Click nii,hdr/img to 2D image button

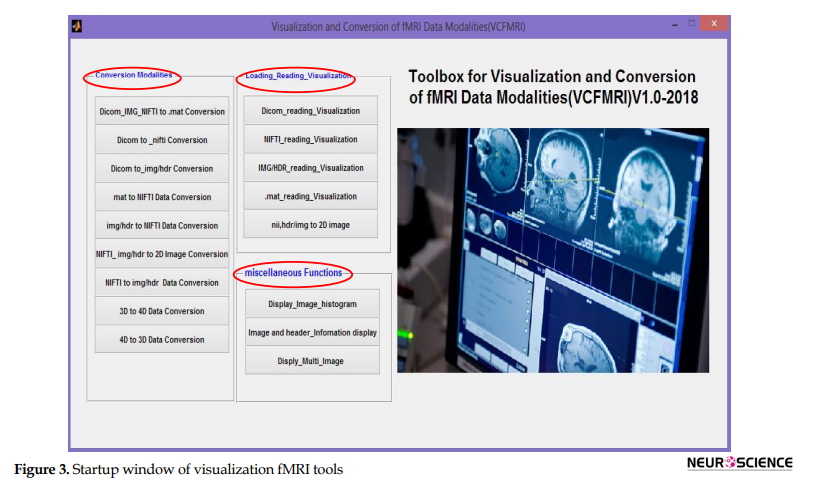point(311,225)
